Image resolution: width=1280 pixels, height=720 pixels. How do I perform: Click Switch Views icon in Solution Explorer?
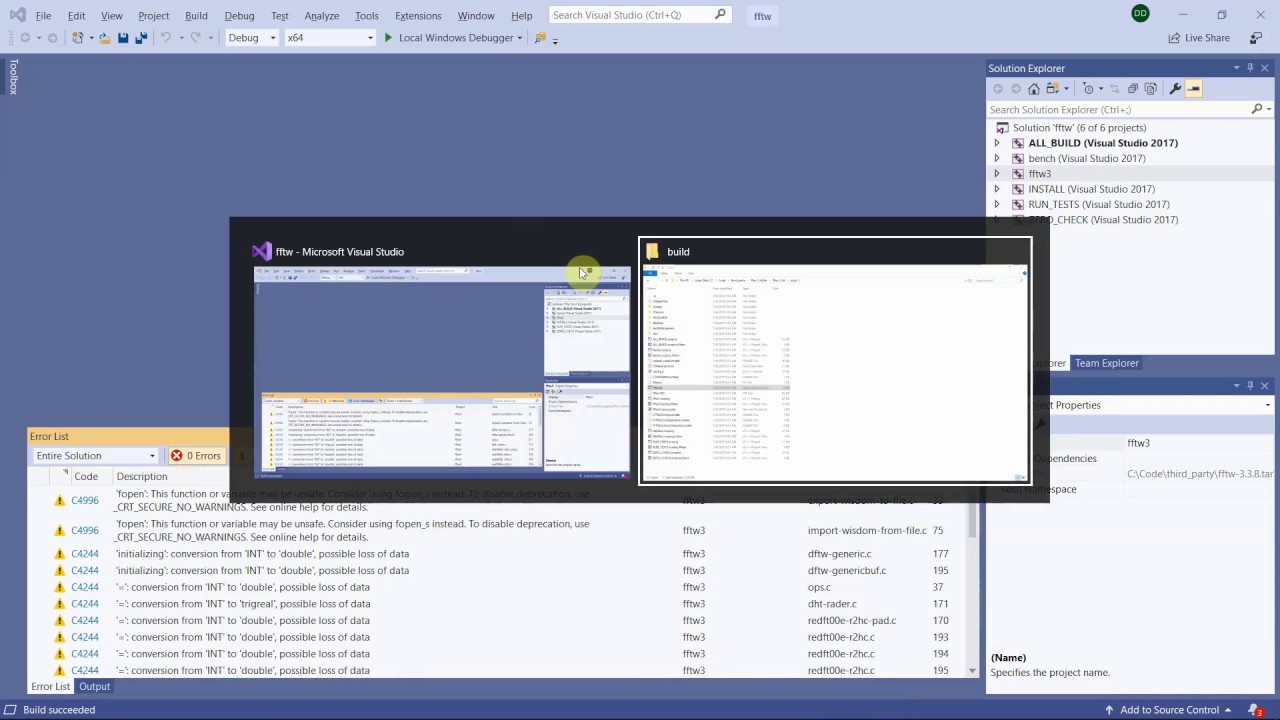(1052, 89)
